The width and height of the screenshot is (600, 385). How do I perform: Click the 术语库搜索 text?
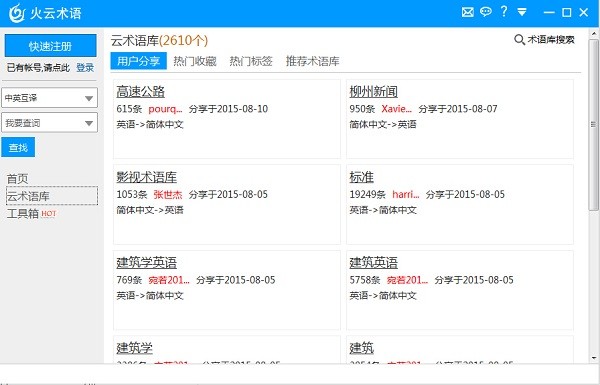[551, 39]
